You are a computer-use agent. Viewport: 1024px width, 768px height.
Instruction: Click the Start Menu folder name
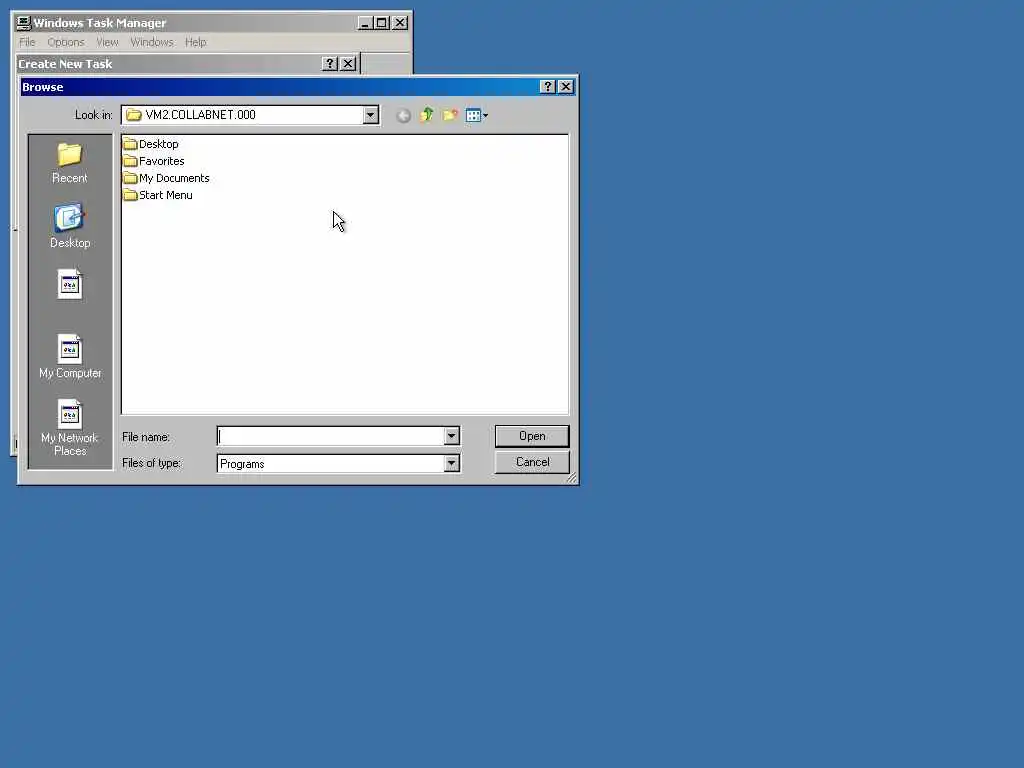(165, 195)
